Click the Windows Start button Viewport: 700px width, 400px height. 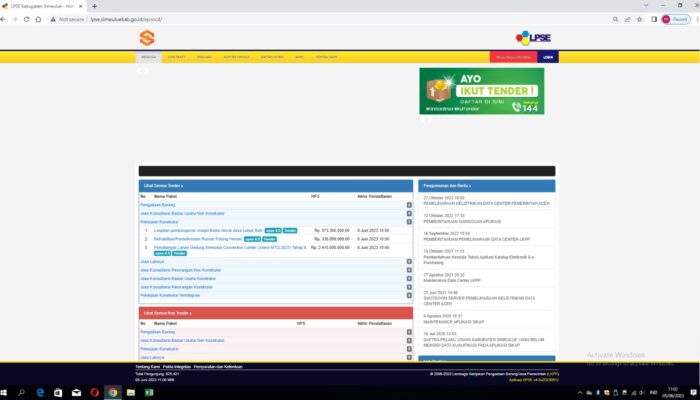[9, 392]
